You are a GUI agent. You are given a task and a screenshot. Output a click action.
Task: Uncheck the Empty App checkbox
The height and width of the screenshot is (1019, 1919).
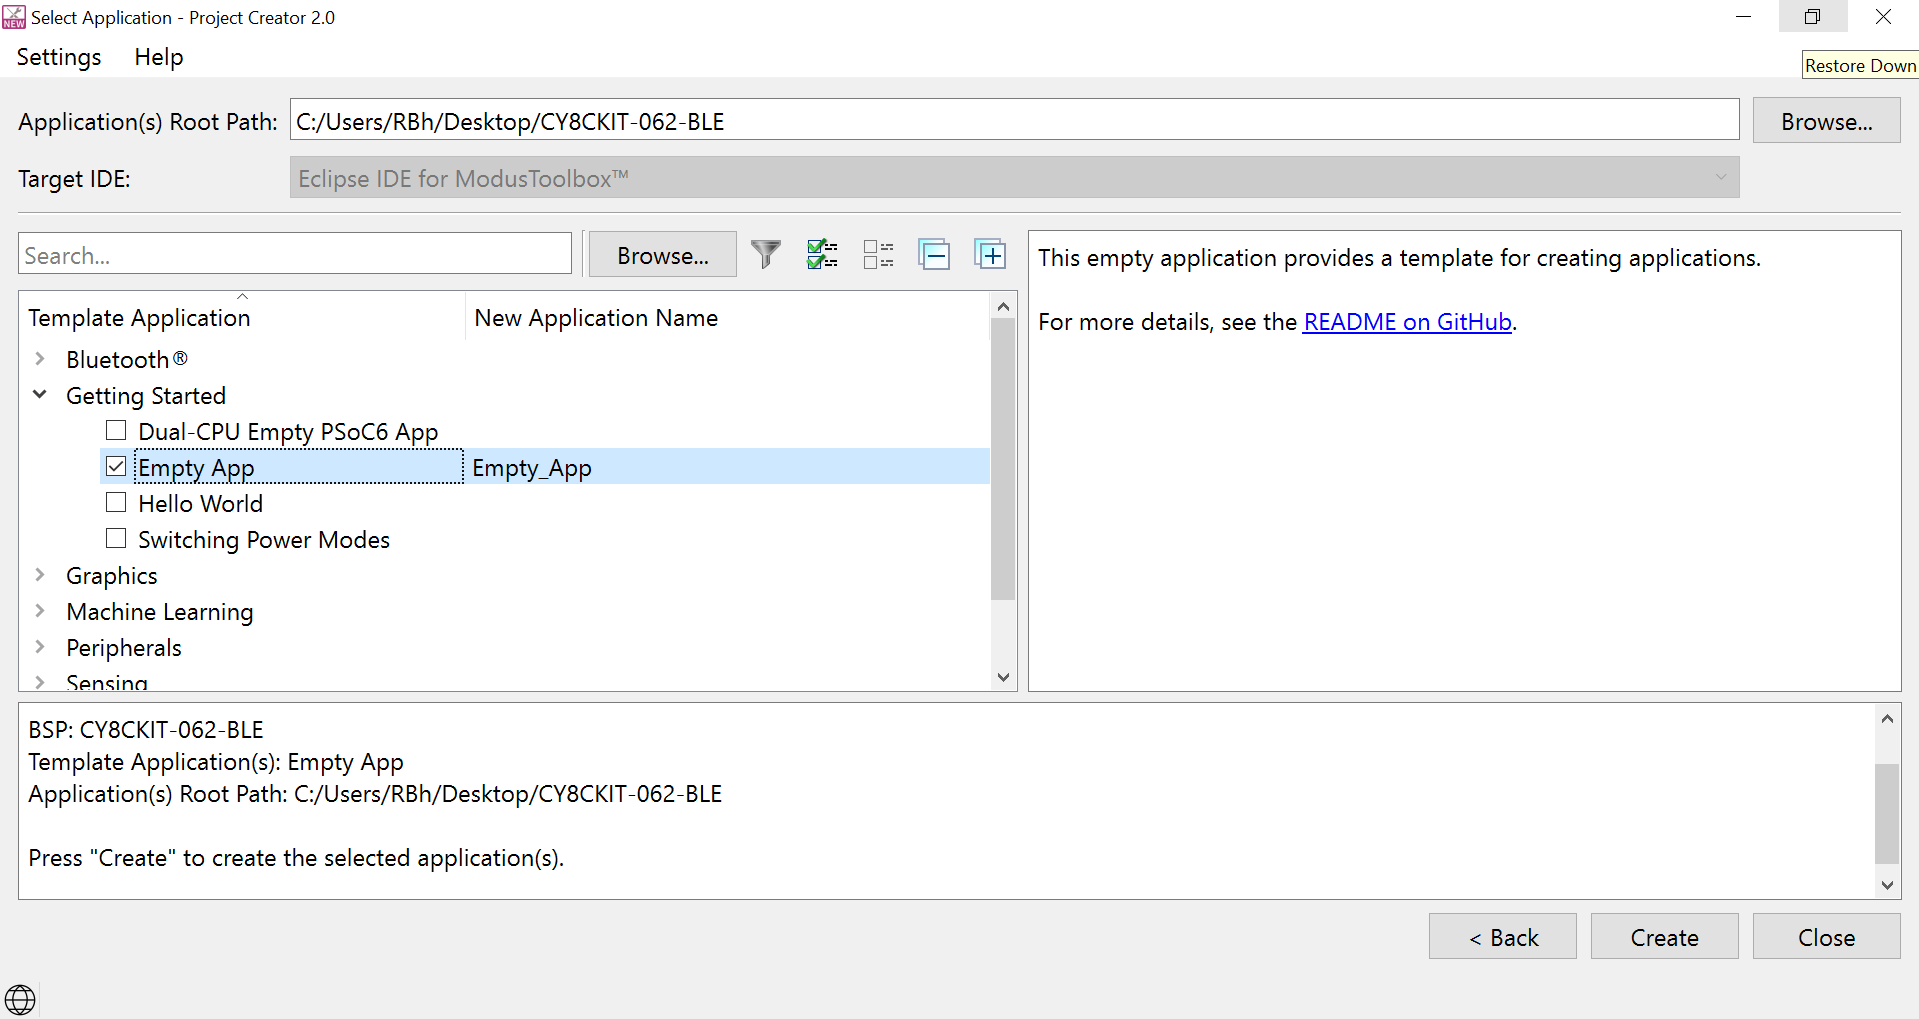point(116,467)
